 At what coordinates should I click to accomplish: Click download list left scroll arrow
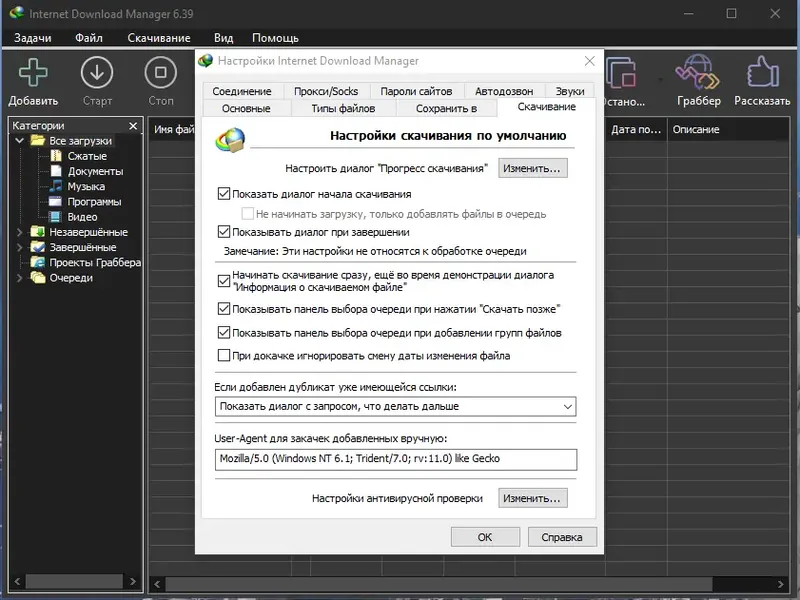coord(157,583)
